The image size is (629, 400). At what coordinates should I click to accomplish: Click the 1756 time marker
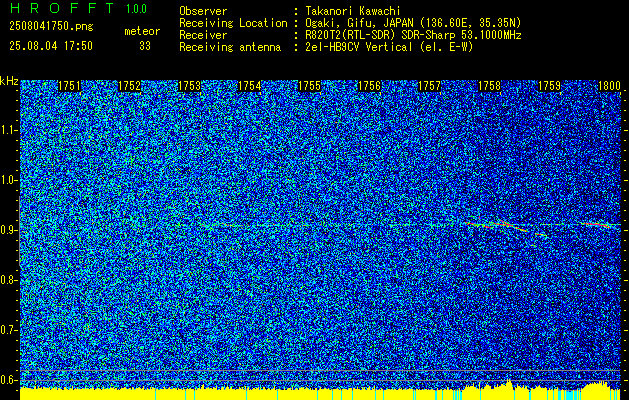click(369, 86)
